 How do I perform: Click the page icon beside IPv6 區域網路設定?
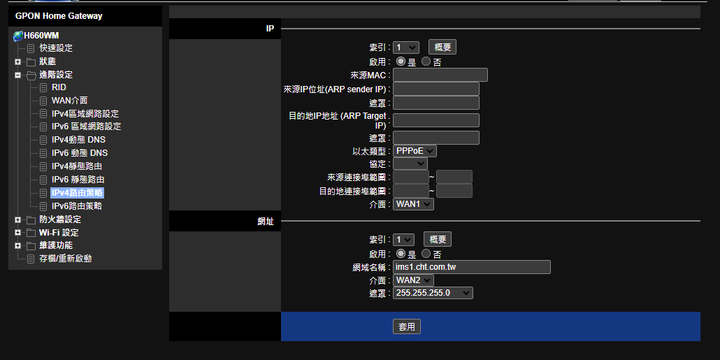click(x=43, y=127)
